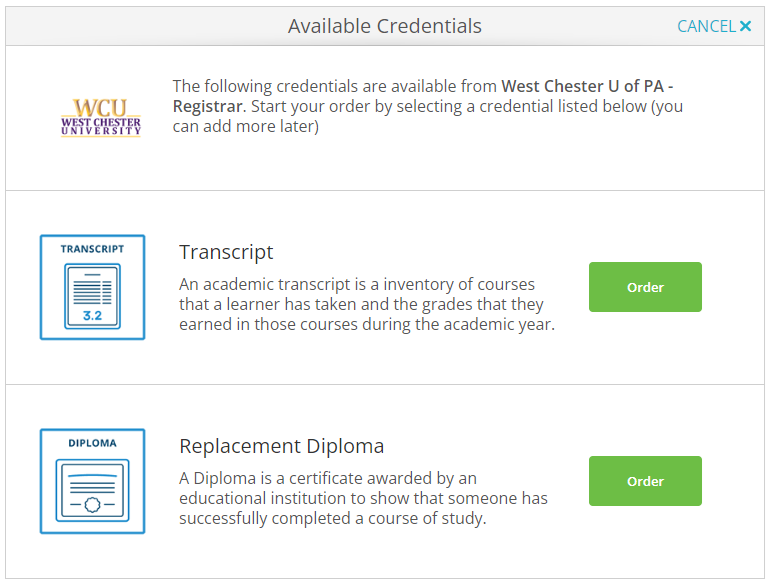The width and height of the screenshot is (776, 584).
Task: Select the Replacement Diploma heading
Action: [x=281, y=446]
